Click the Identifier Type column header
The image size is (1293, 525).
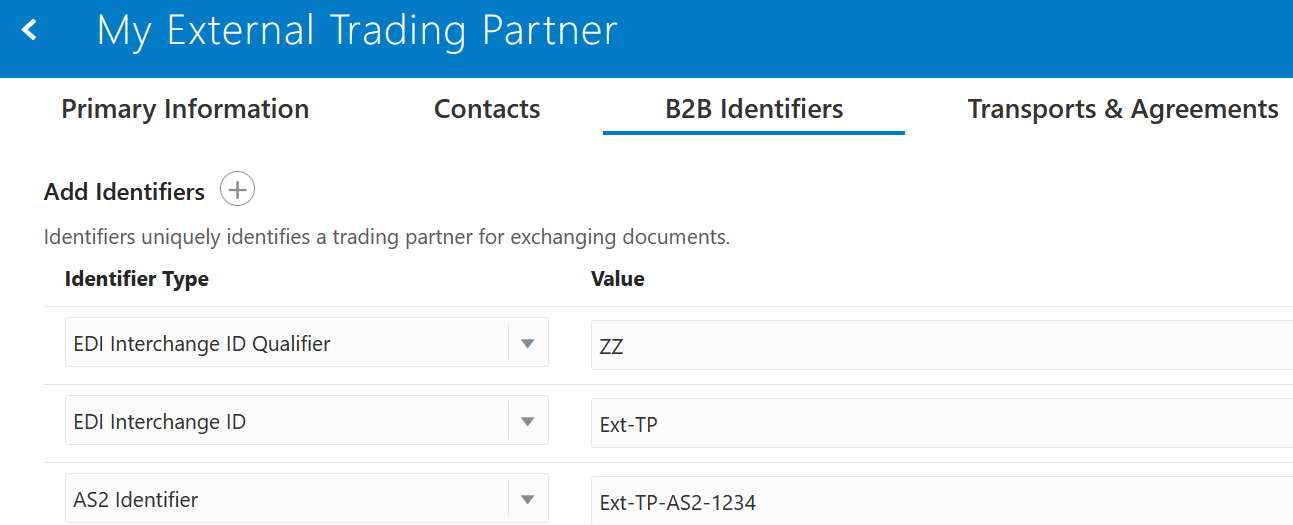point(137,279)
